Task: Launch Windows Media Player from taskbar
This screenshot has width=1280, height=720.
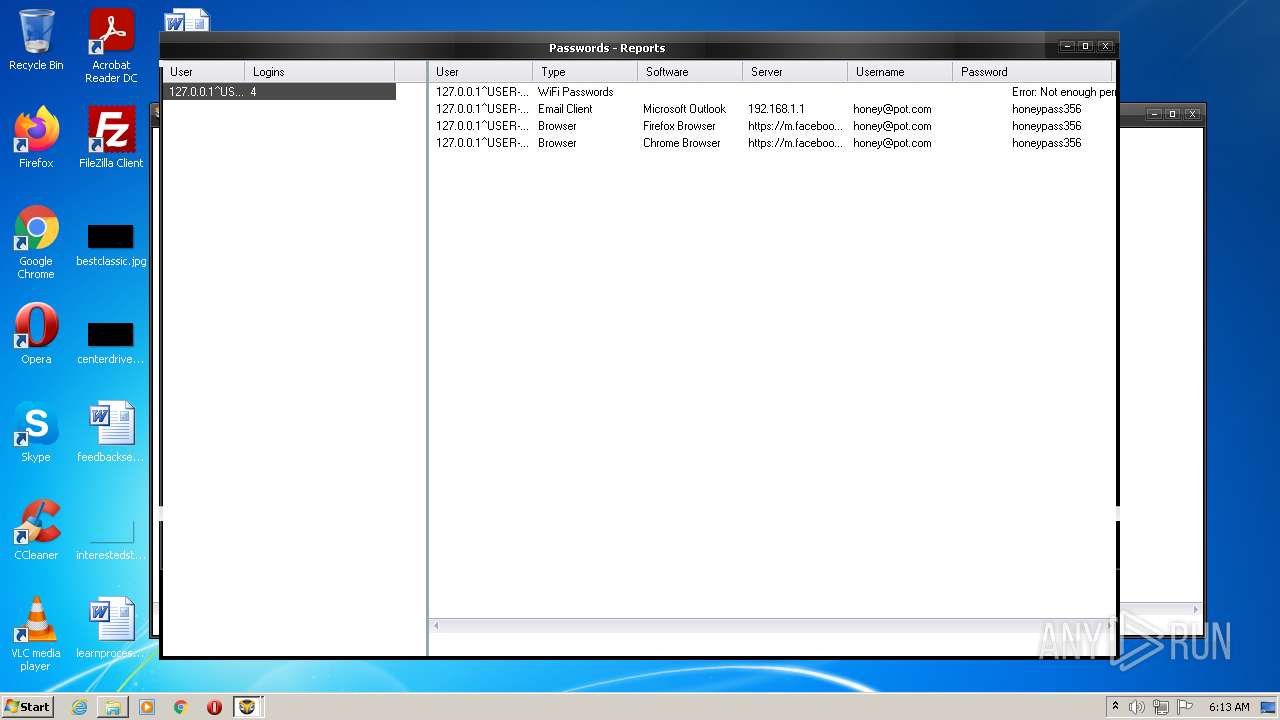Action: tap(147, 707)
